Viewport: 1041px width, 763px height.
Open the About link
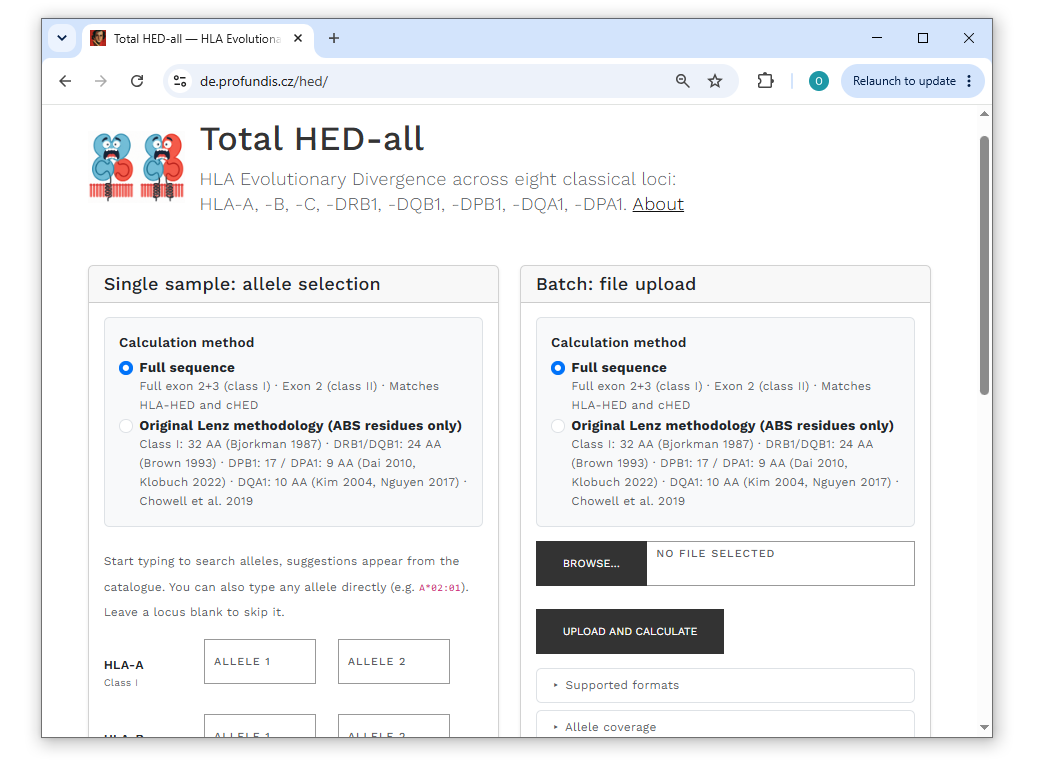click(658, 205)
